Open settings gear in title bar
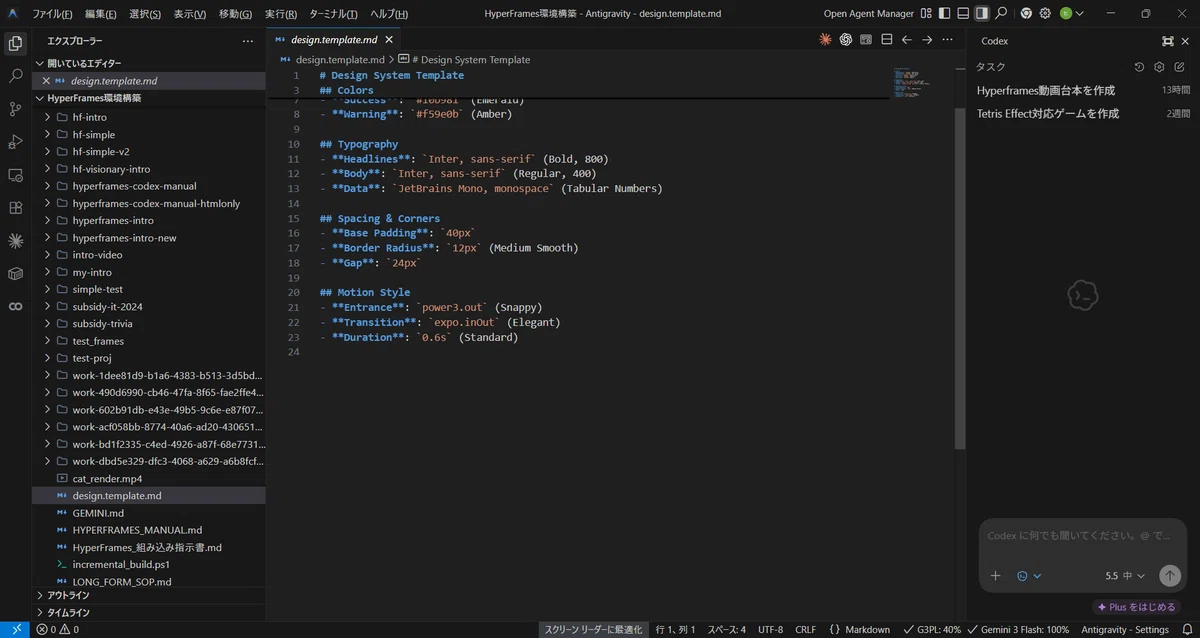This screenshot has height=638, width=1200. [1045, 13]
